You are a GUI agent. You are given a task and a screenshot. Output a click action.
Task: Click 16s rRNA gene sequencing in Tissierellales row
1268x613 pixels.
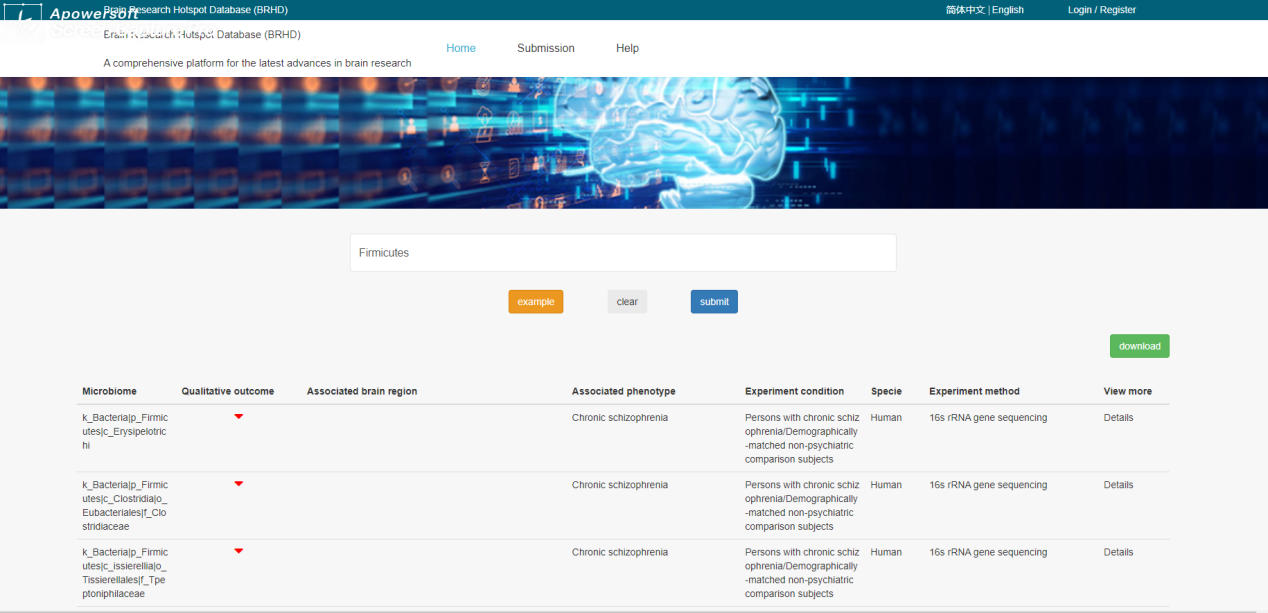click(x=988, y=552)
